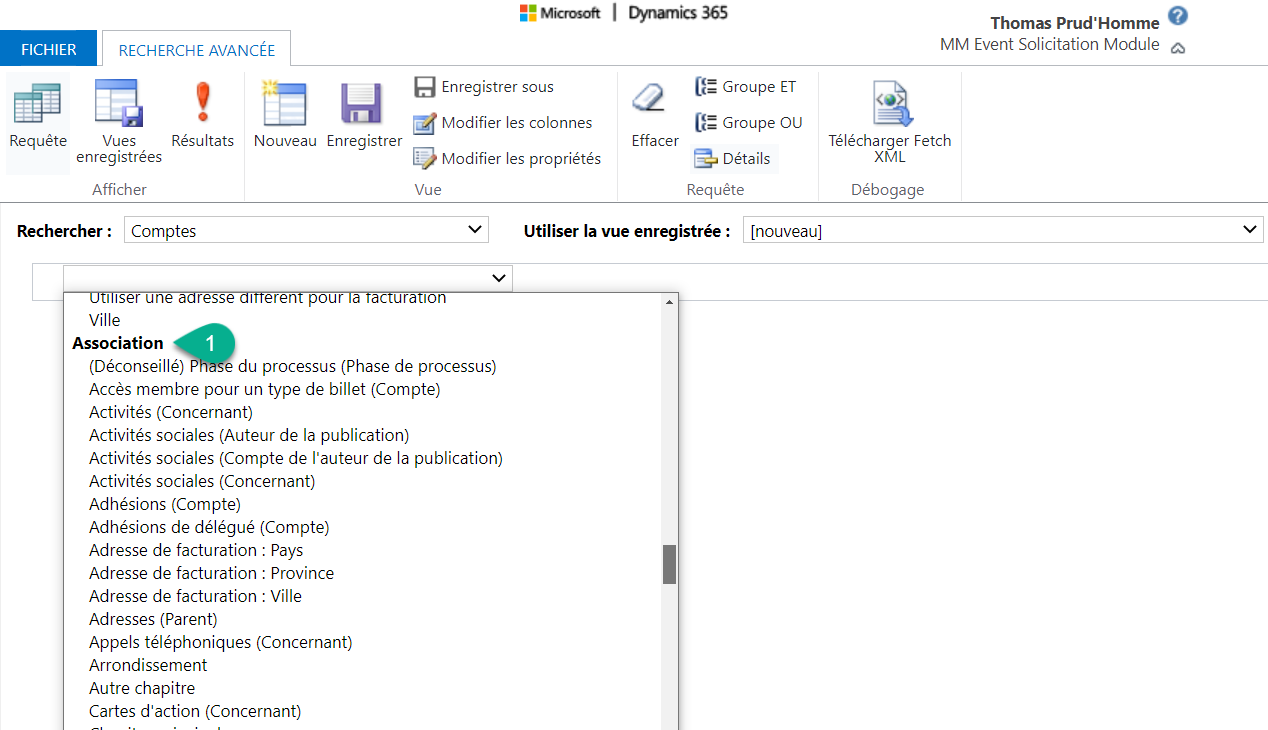Click the Enregistrer save icon
This screenshot has height=730, width=1268.
coord(364,104)
